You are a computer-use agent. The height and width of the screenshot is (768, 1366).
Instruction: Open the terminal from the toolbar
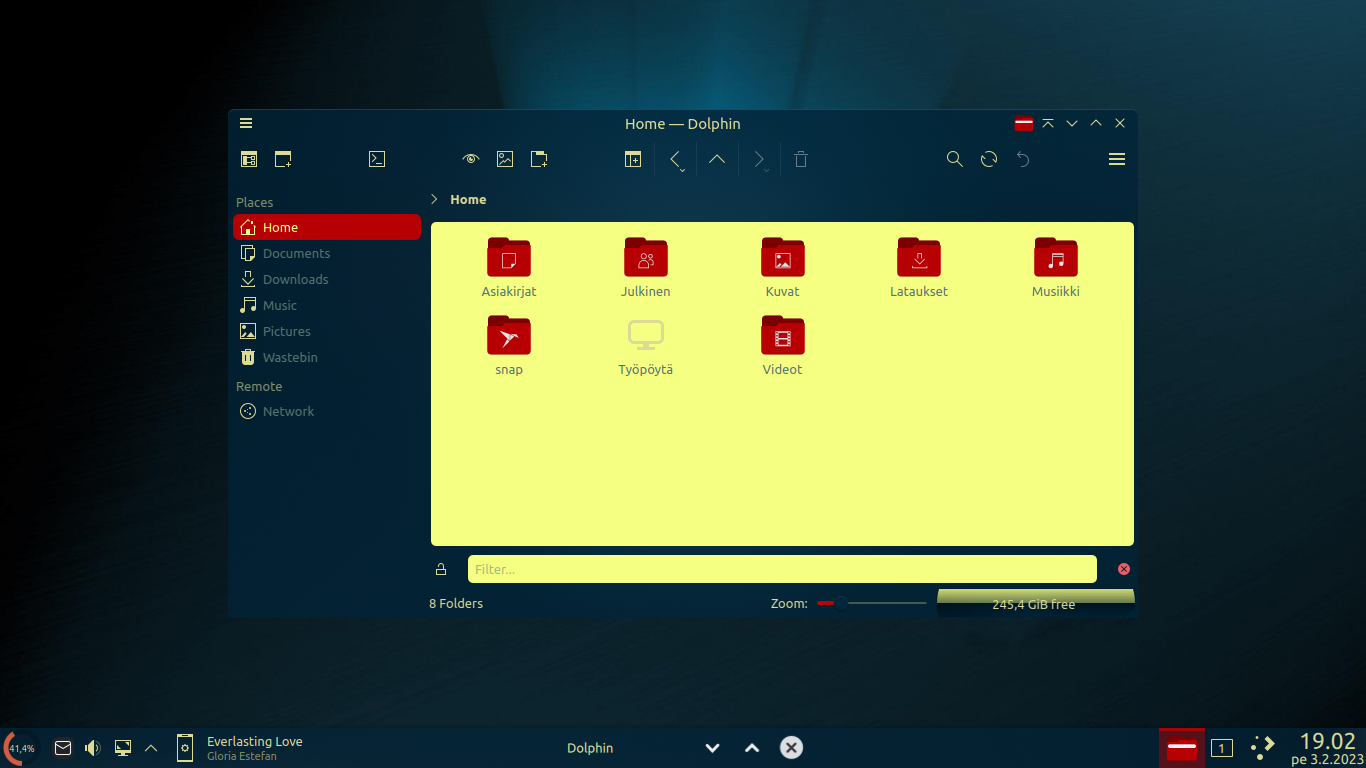pyautogui.click(x=377, y=159)
